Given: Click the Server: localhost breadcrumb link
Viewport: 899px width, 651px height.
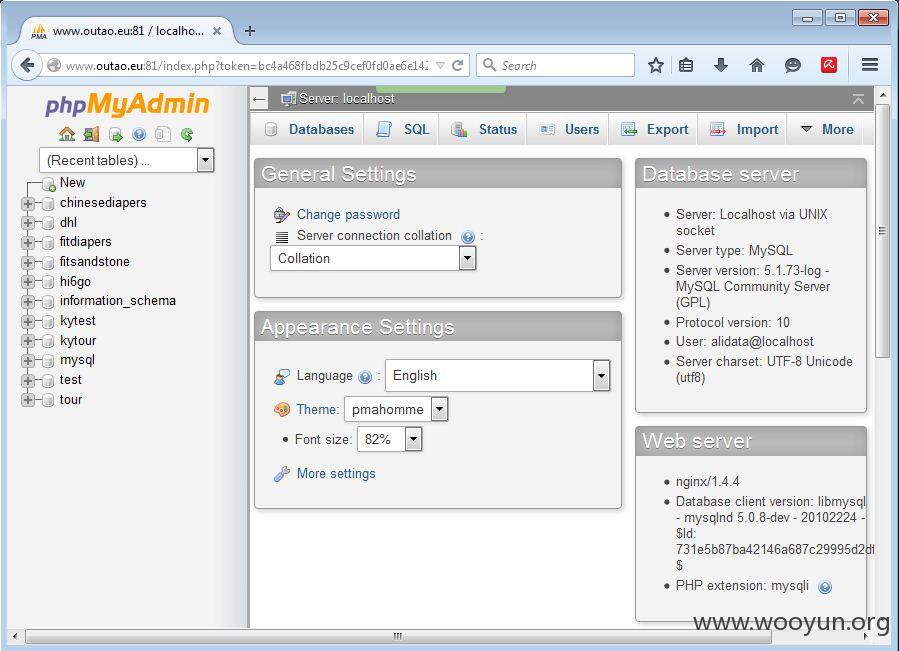Looking at the screenshot, I should click(x=347, y=99).
